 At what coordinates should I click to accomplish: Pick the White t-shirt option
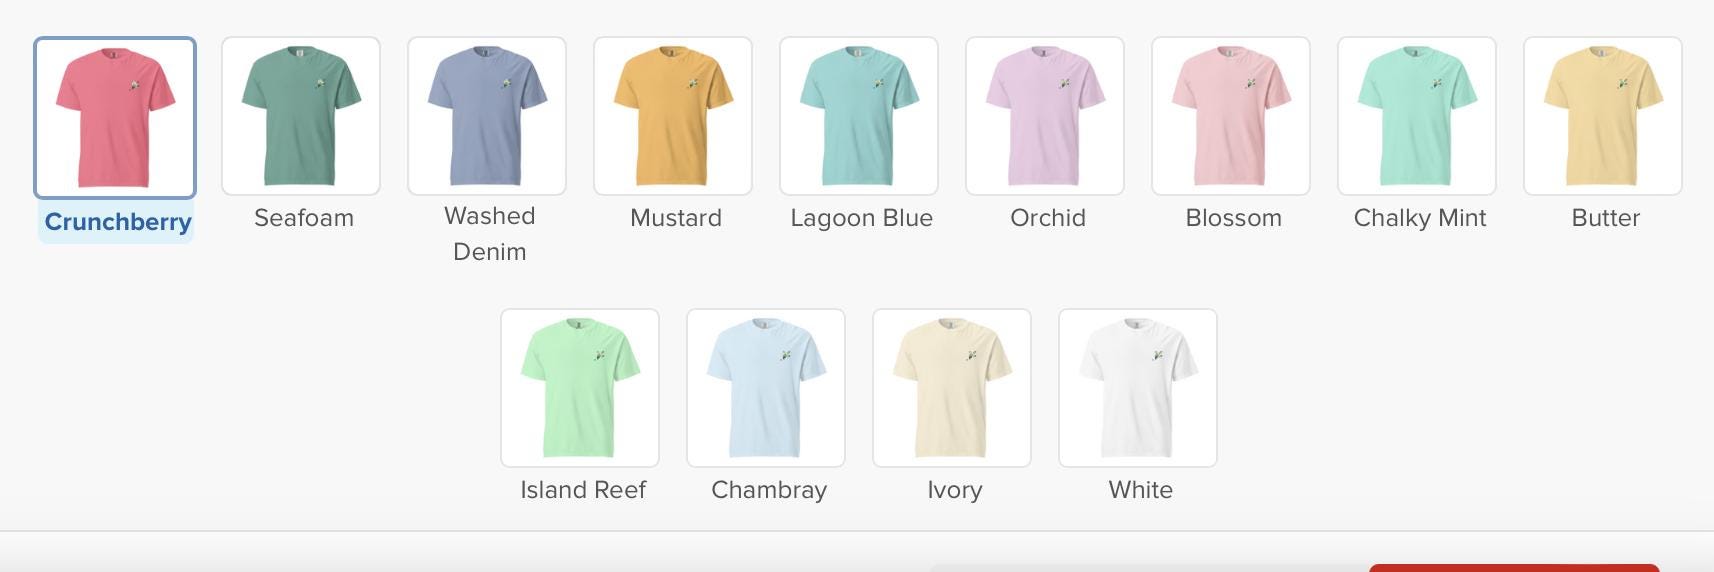coord(1138,388)
